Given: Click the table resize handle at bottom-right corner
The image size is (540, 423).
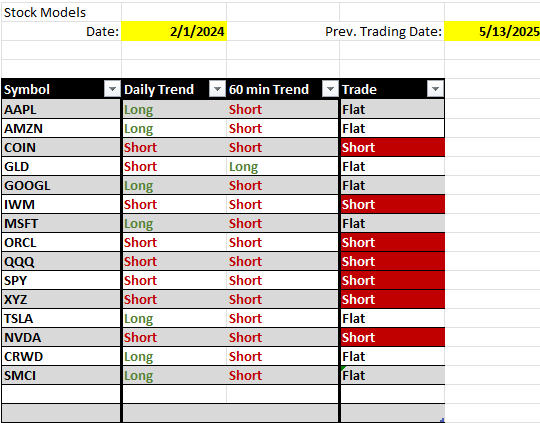Looking at the screenshot, I should coord(442,420).
